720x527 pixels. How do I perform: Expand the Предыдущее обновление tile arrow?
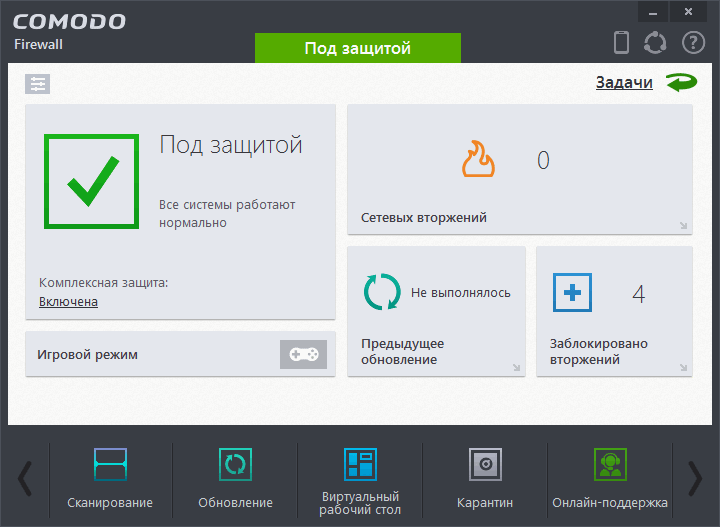click(517, 368)
